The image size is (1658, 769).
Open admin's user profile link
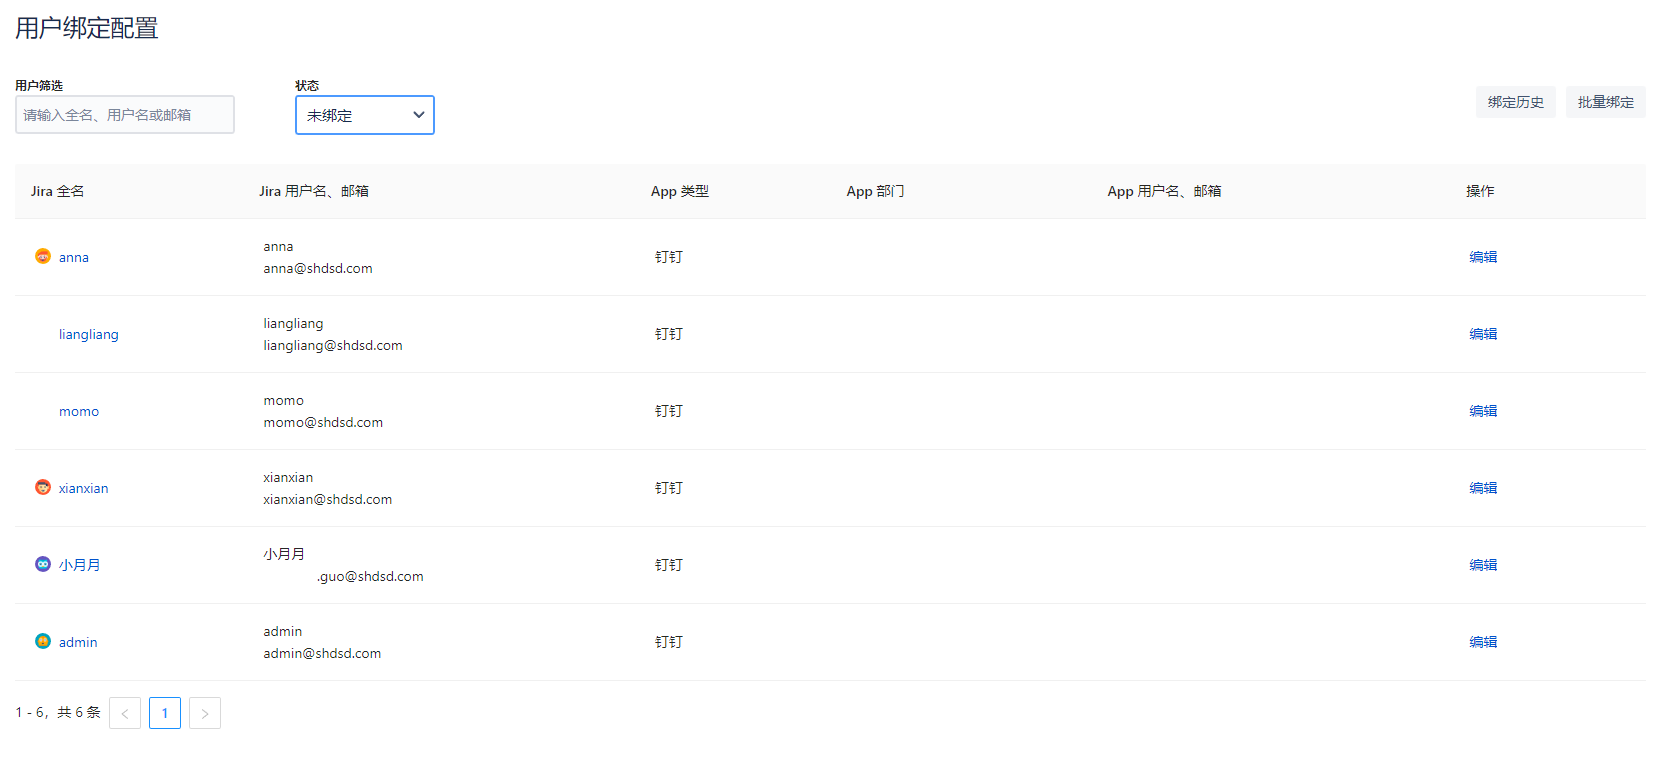(x=78, y=642)
